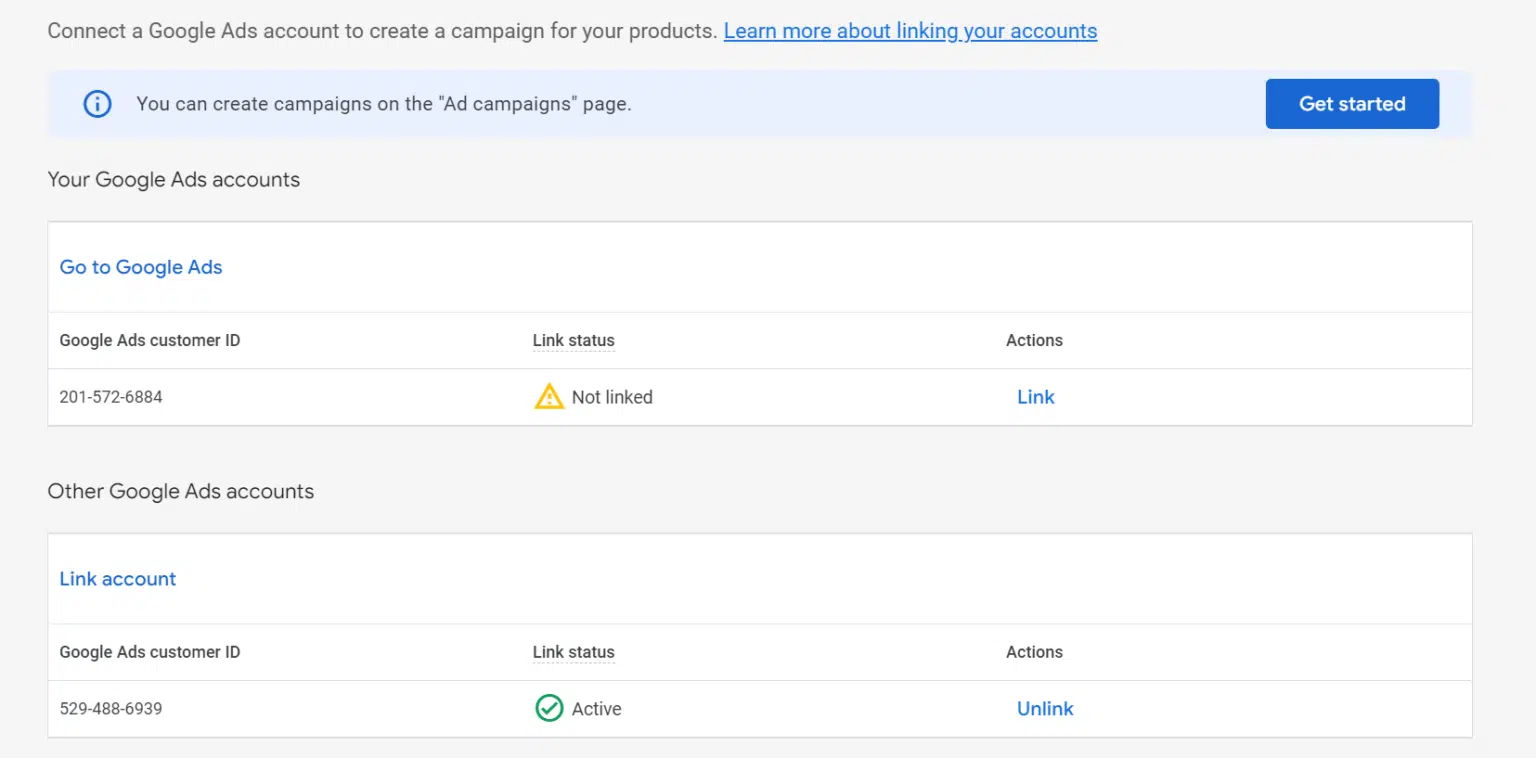The image size is (1536, 758).
Task: Click the Actions header in the first table
Action: (1034, 340)
